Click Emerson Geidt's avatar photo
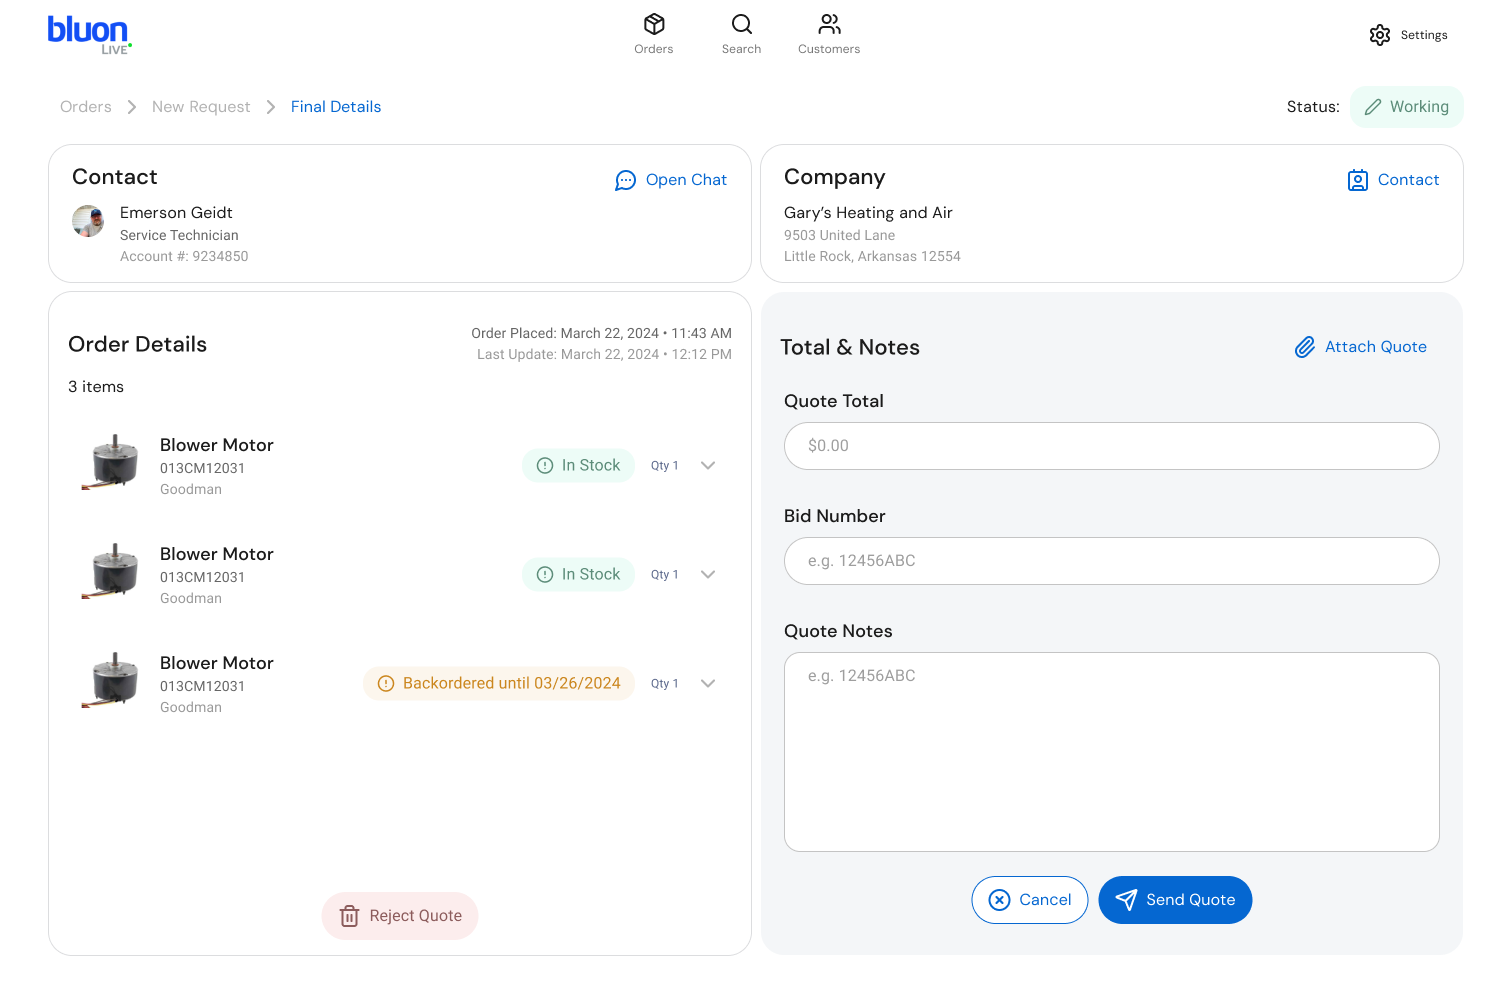The height and width of the screenshot is (982, 1512). [88, 221]
